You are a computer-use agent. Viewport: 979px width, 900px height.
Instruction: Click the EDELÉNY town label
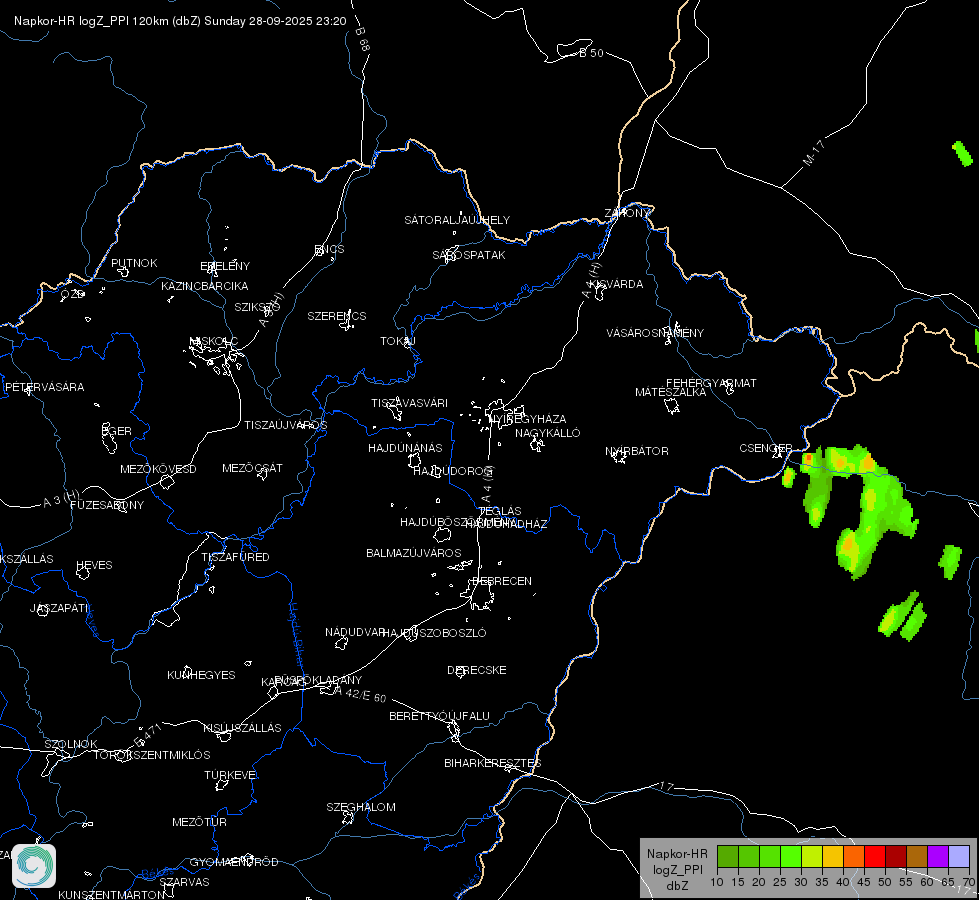click(225, 266)
